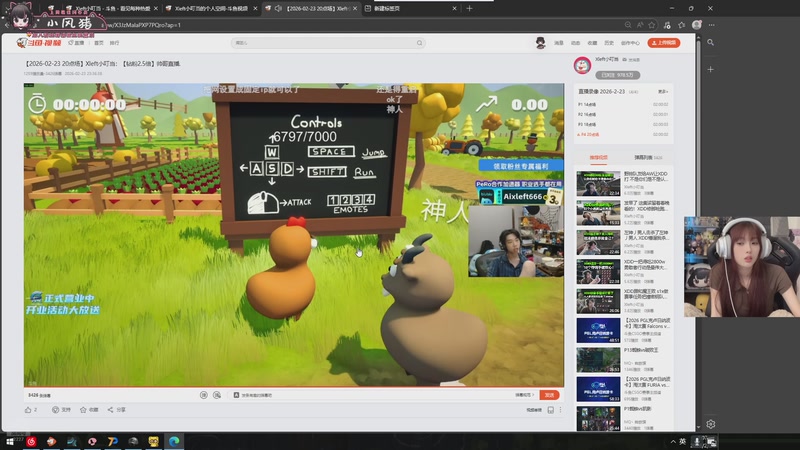Viewport: 800px width, 450px height.
Task: Click the like thumbs-up icon below video
Action: click(x=28, y=410)
